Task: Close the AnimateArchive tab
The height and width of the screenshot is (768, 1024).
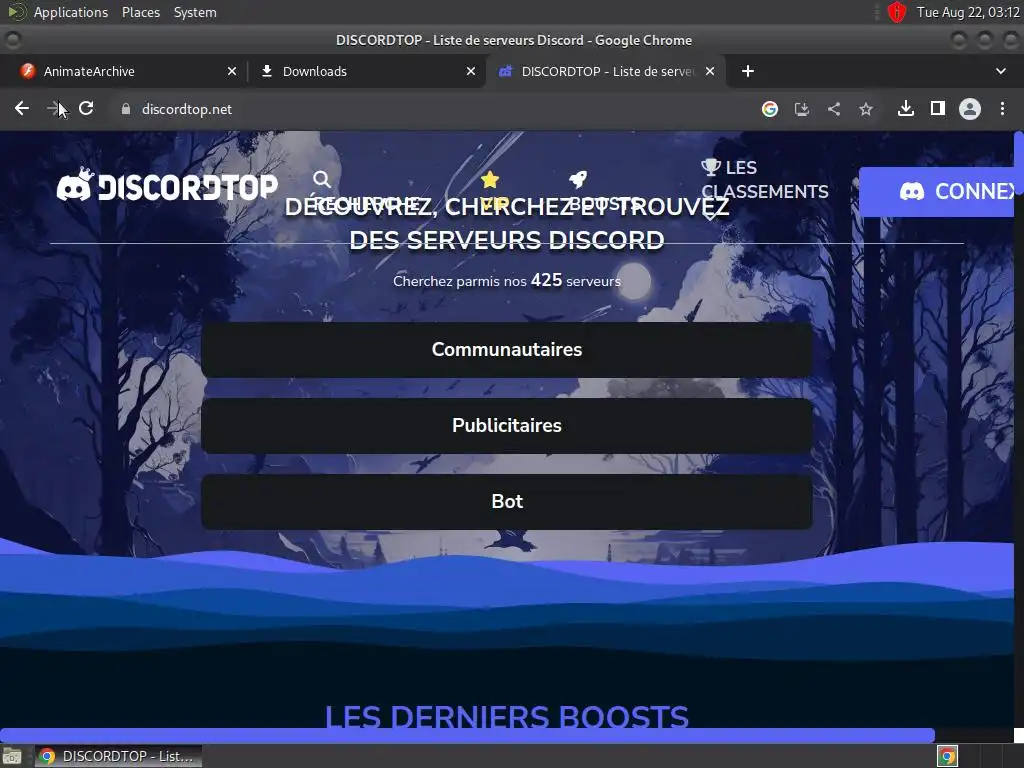Action: pyautogui.click(x=232, y=71)
